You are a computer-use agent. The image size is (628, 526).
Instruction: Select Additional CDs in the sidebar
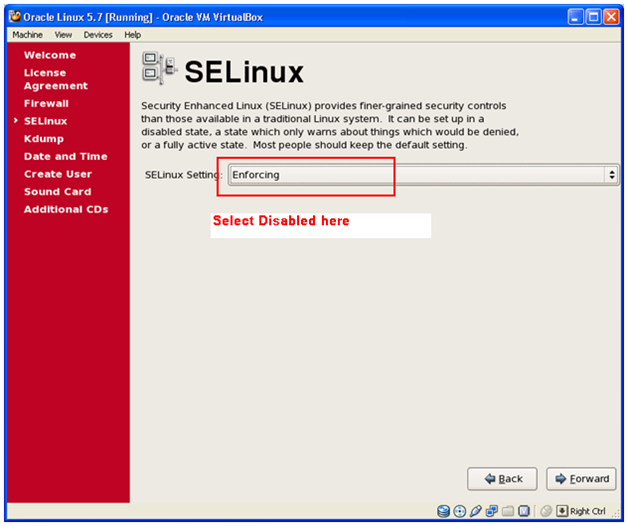click(66, 209)
